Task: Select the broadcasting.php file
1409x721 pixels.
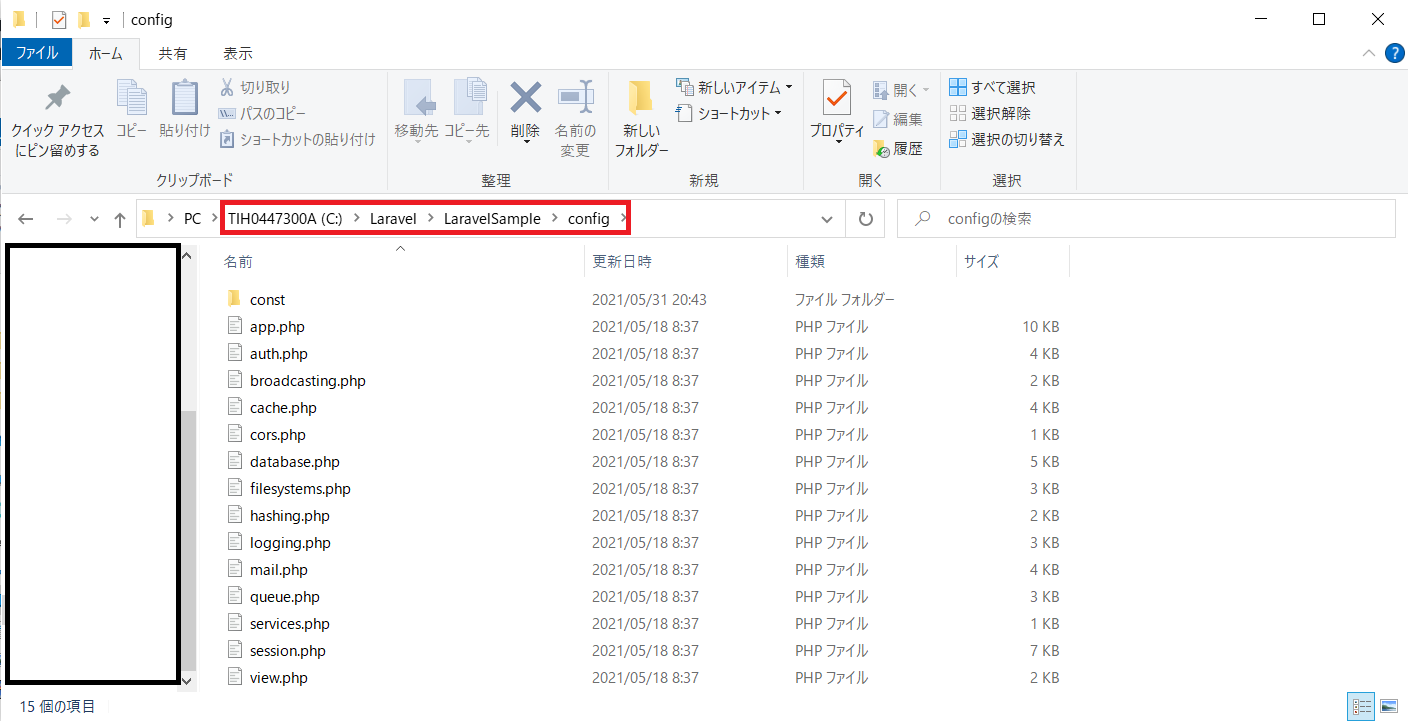Action: pos(307,381)
